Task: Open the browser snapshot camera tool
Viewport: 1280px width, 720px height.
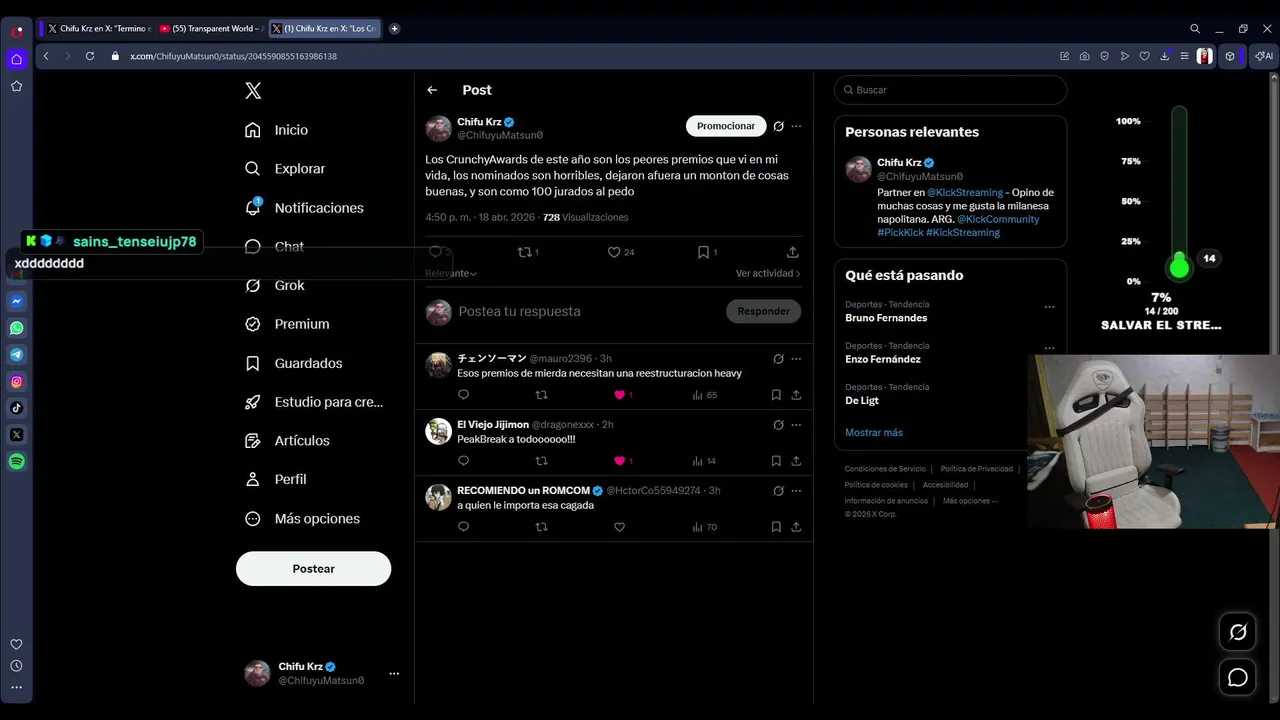Action: click(x=1085, y=56)
